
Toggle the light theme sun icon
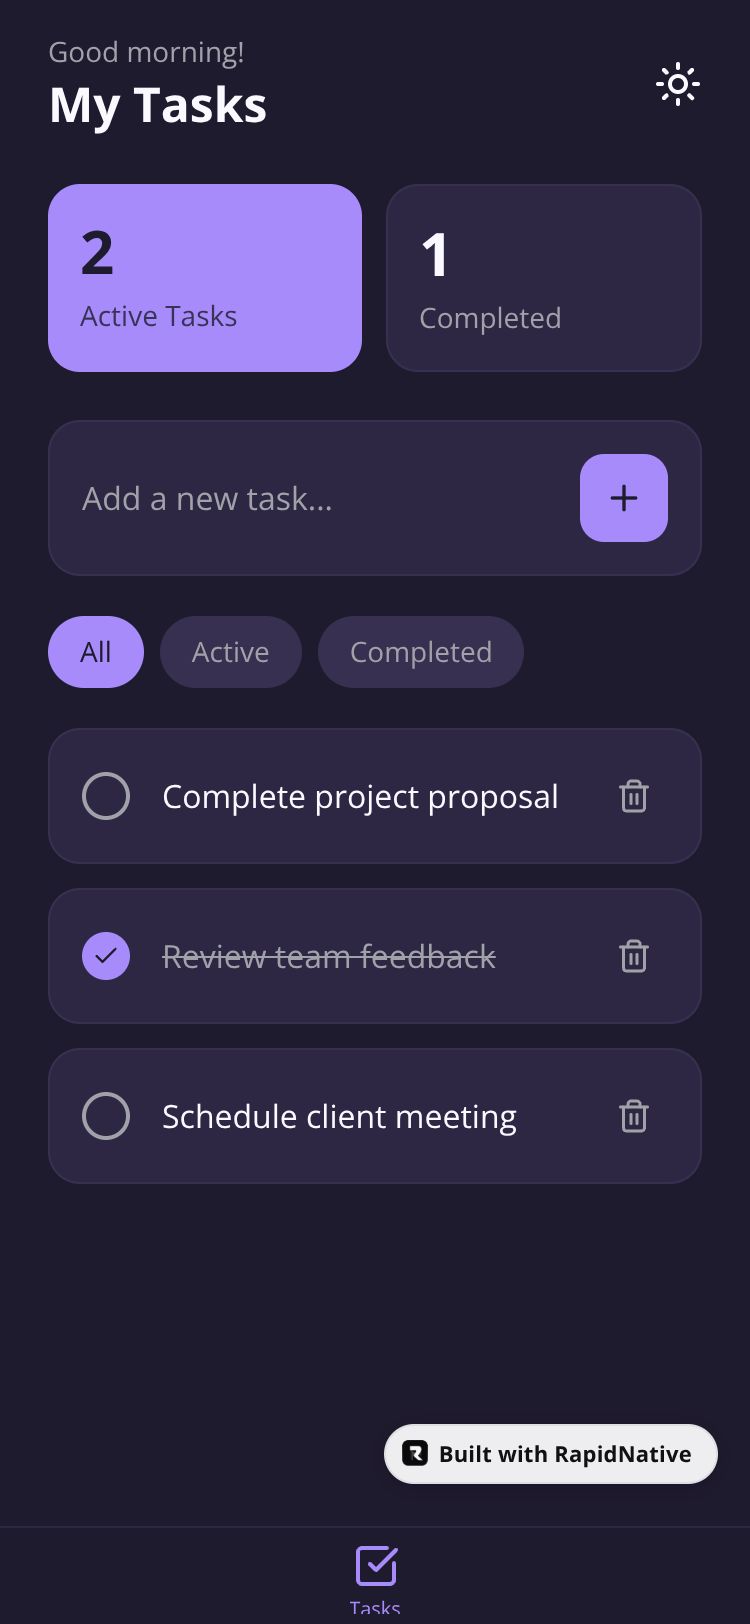coord(677,84)
